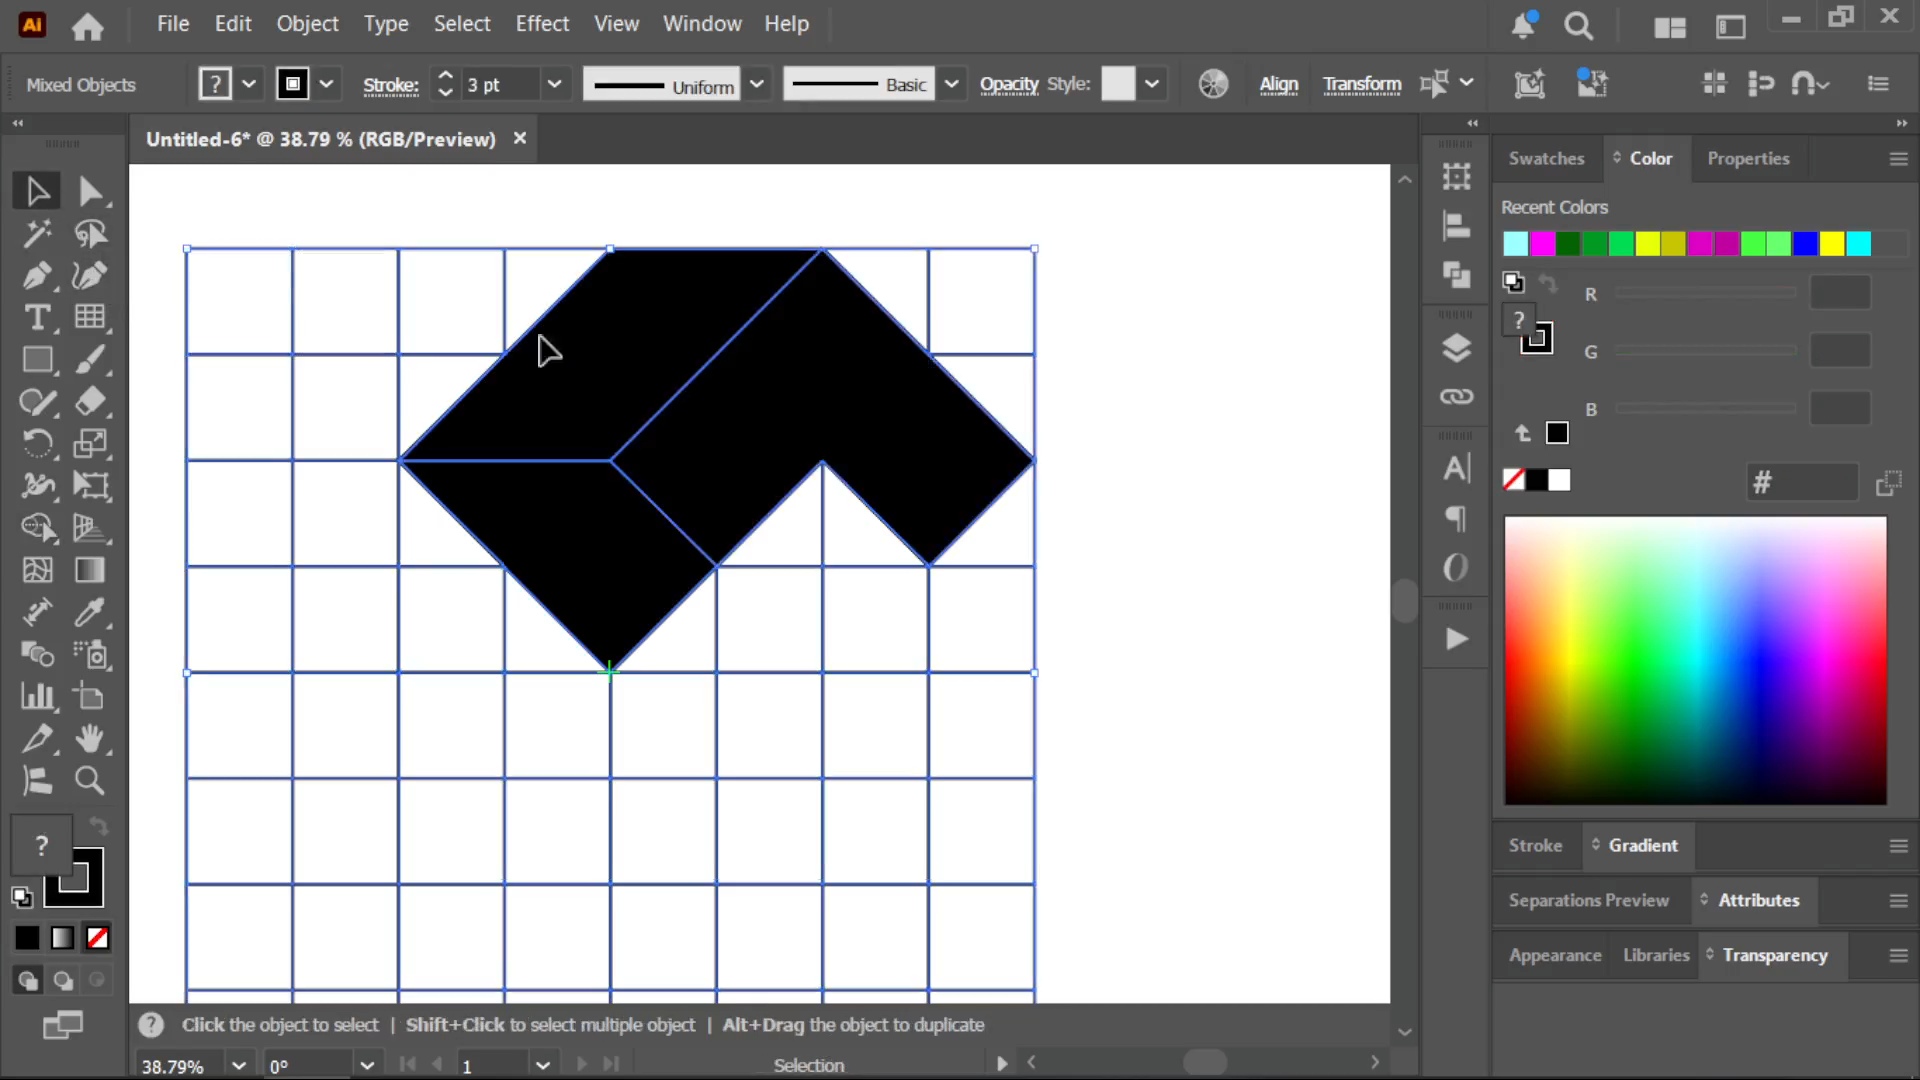The height and width of the screenshot is (1080, 1920).
Task: Choose the Gradient tool
Action: 90,570
